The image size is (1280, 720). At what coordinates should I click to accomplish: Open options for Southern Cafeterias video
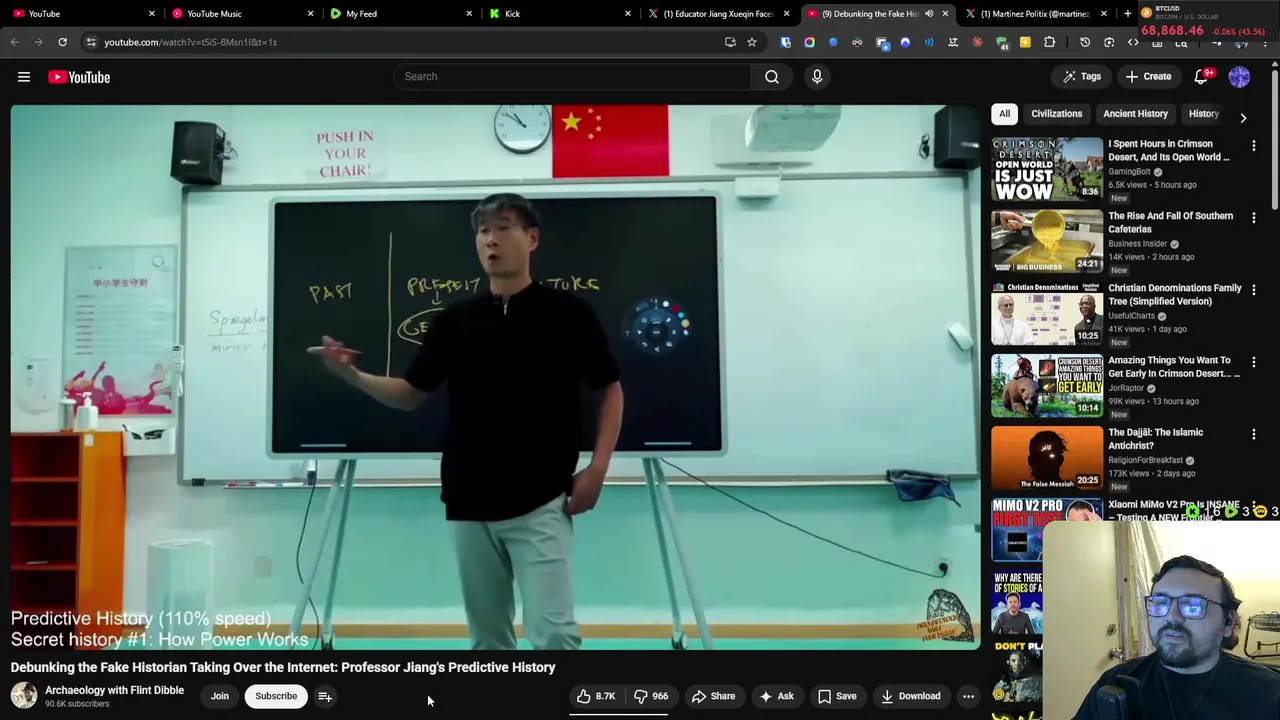[1254, 218]
